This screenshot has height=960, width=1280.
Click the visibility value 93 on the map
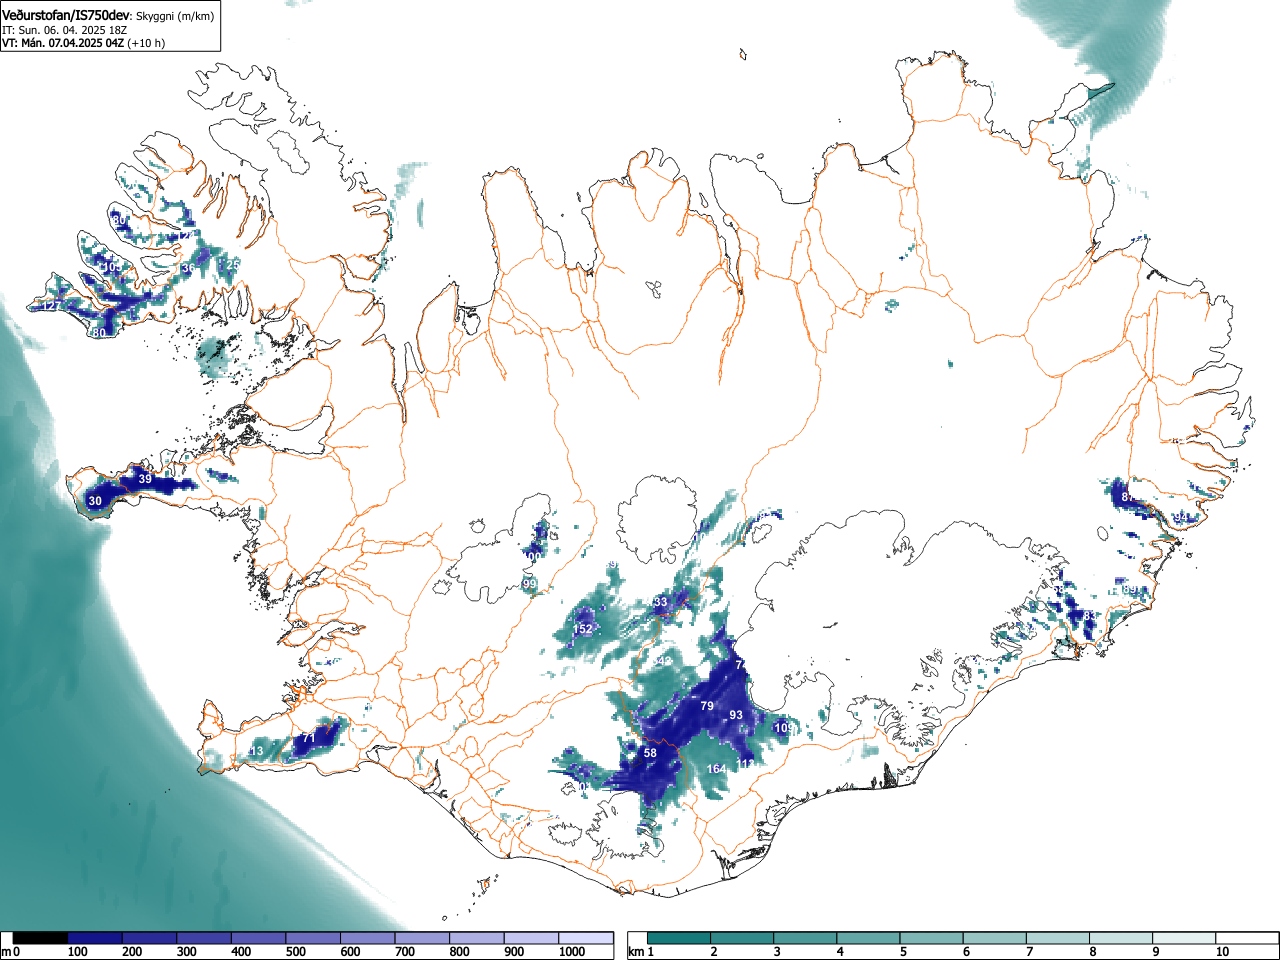736,715
